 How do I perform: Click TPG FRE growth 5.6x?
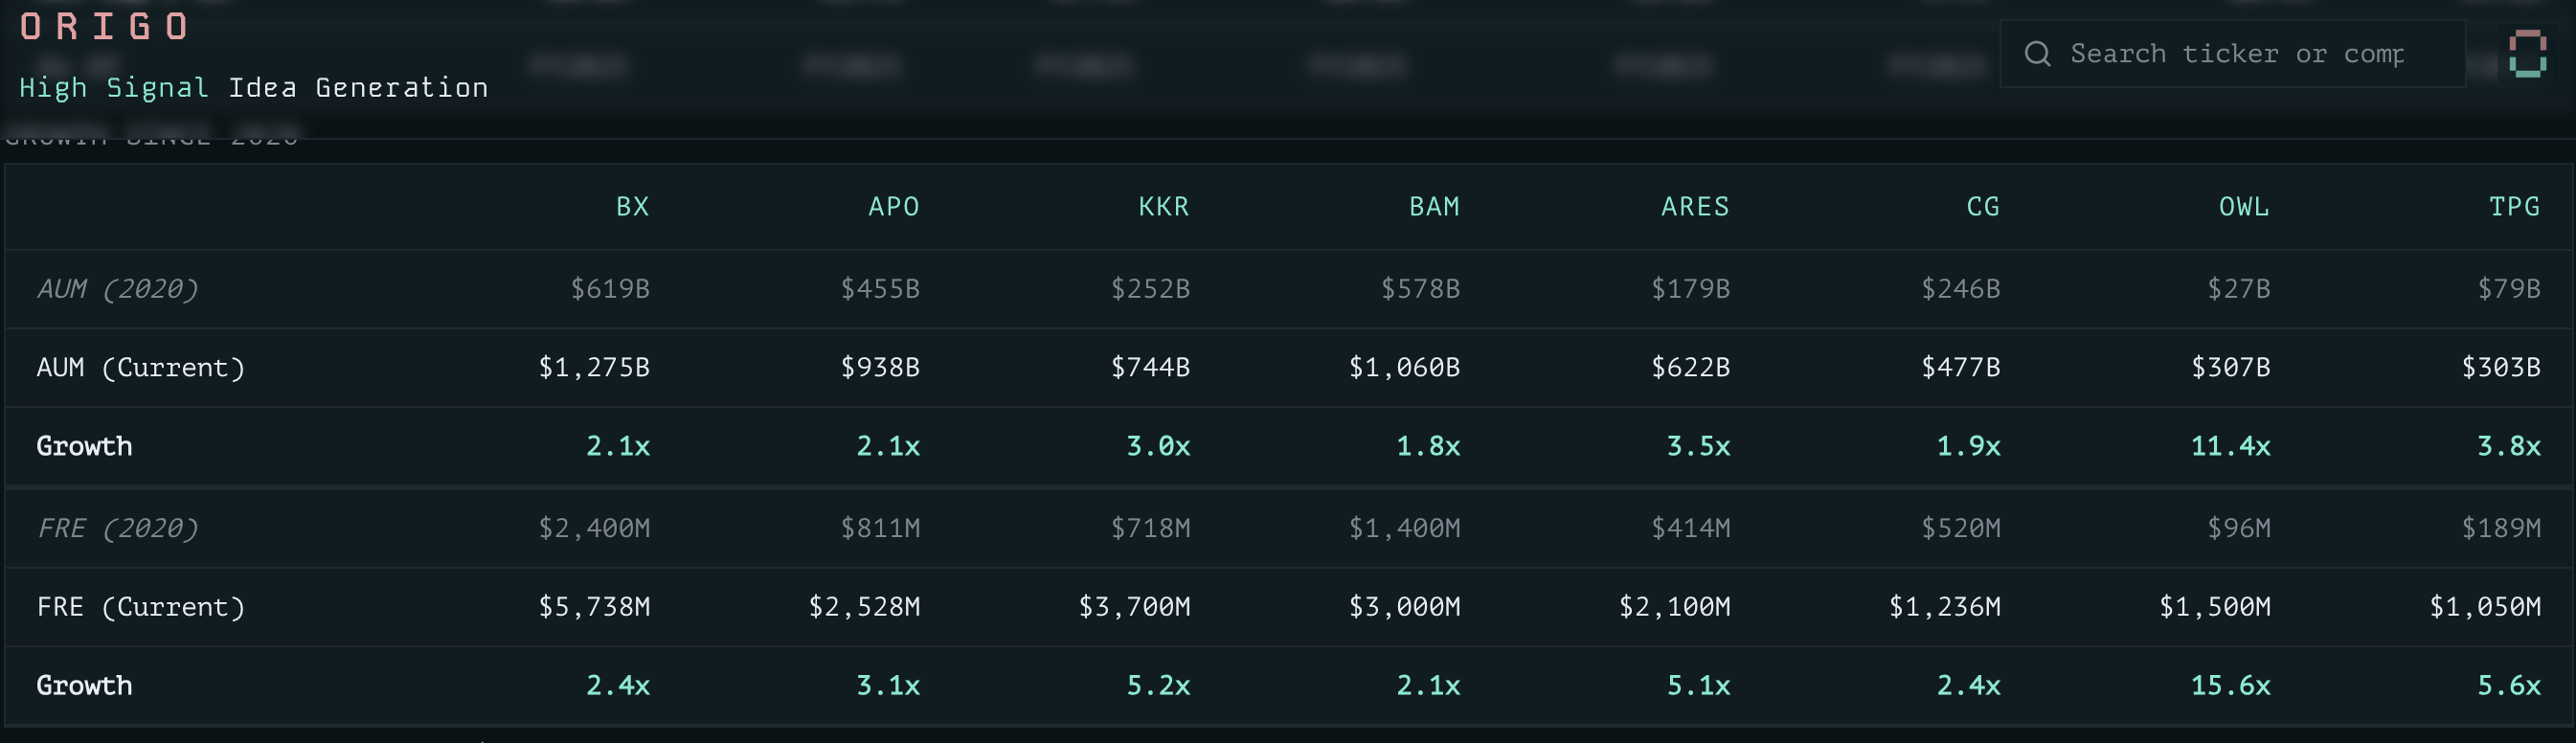(2508, 686)
